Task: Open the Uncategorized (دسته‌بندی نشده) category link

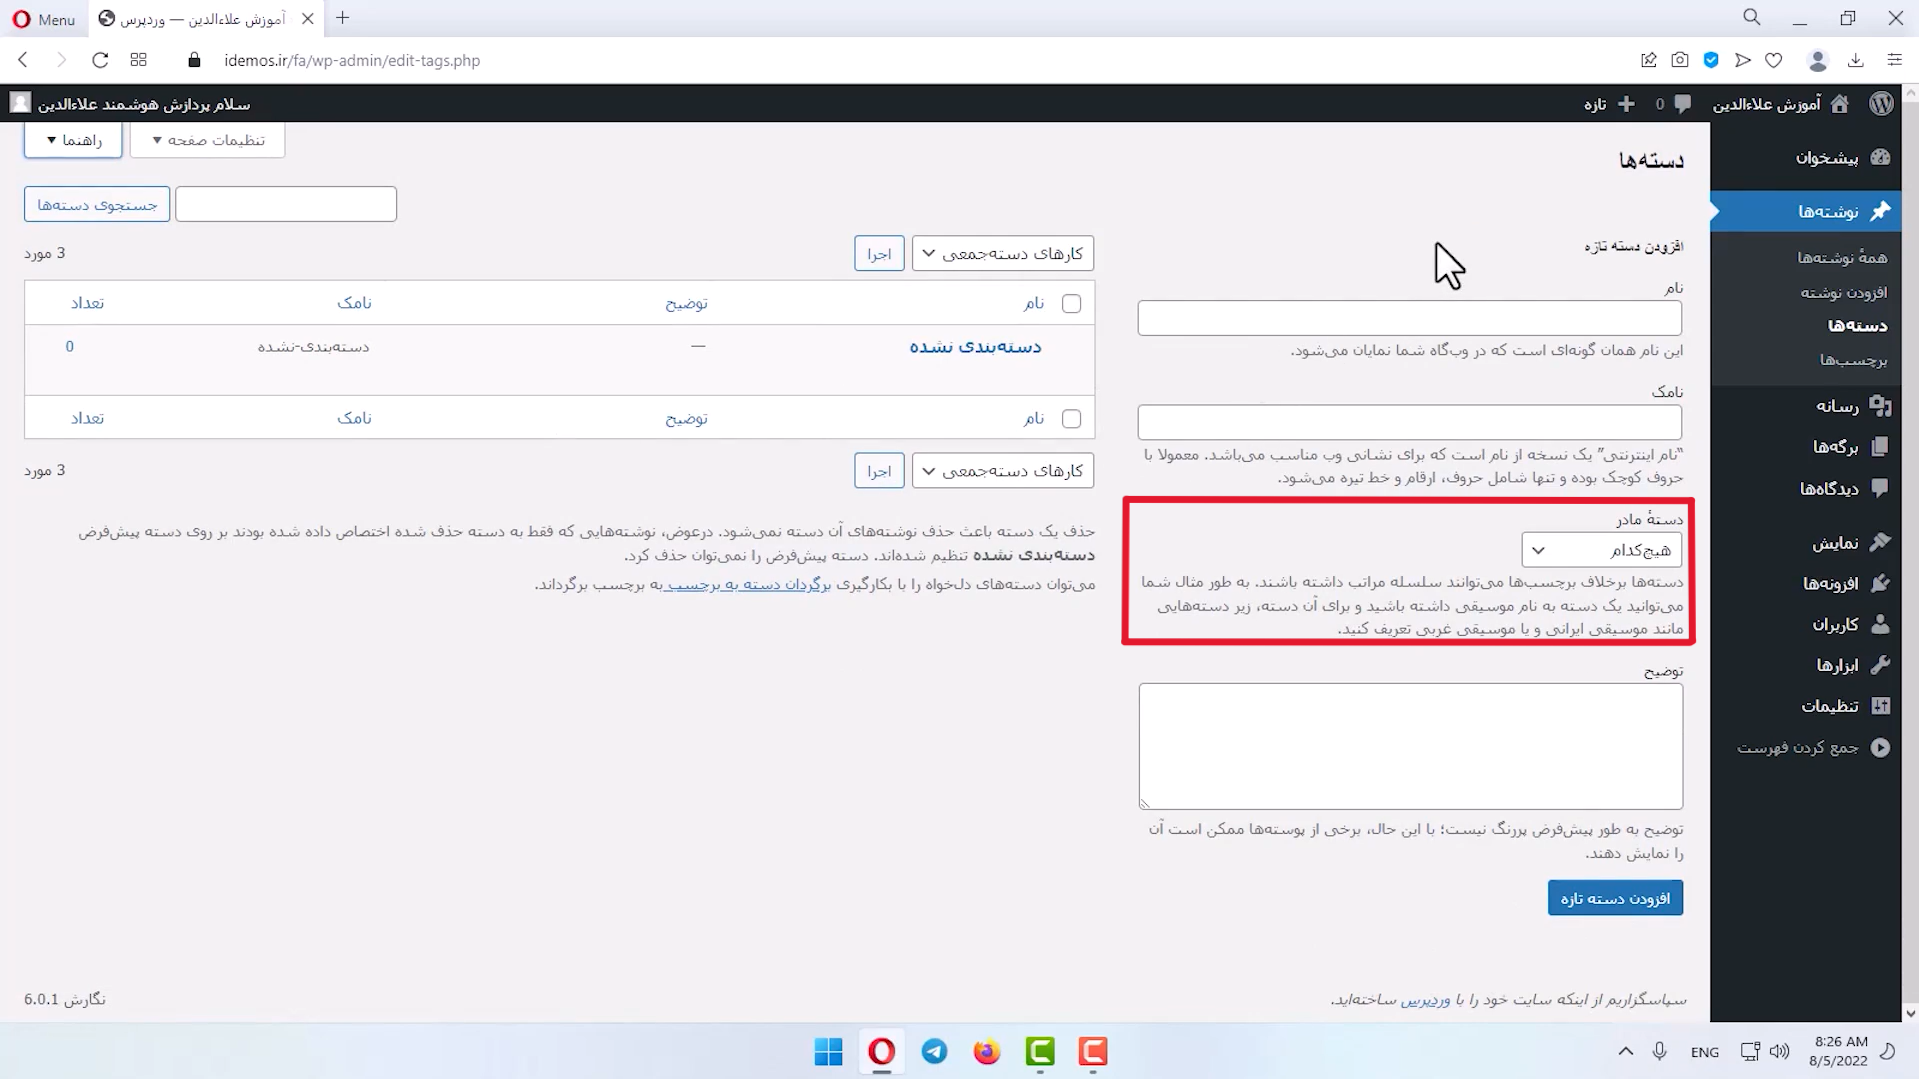Action: pyautogui.click(x=975, y=347)
